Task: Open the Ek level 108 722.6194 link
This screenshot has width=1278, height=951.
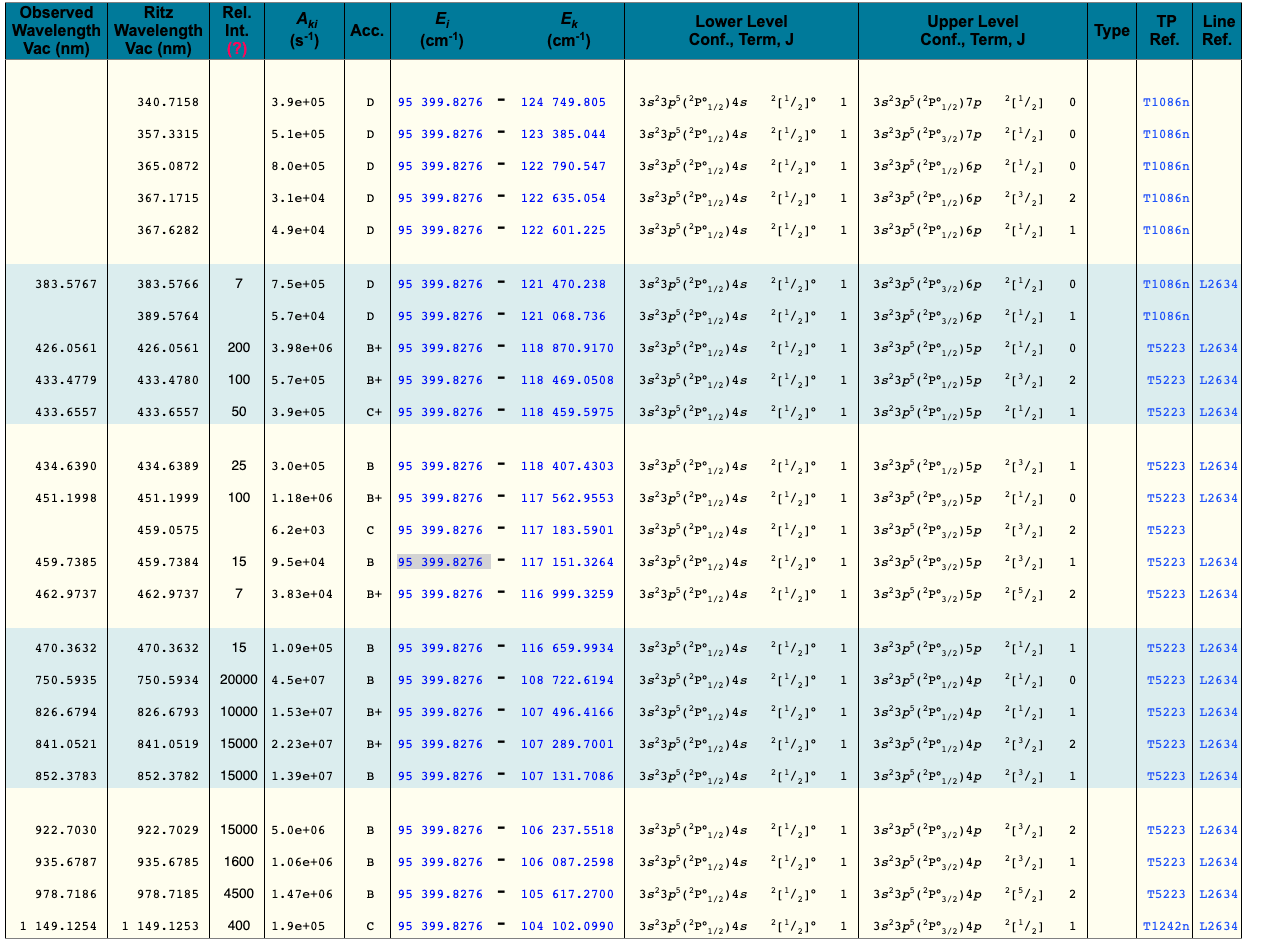Action: (x=567, y=680)
